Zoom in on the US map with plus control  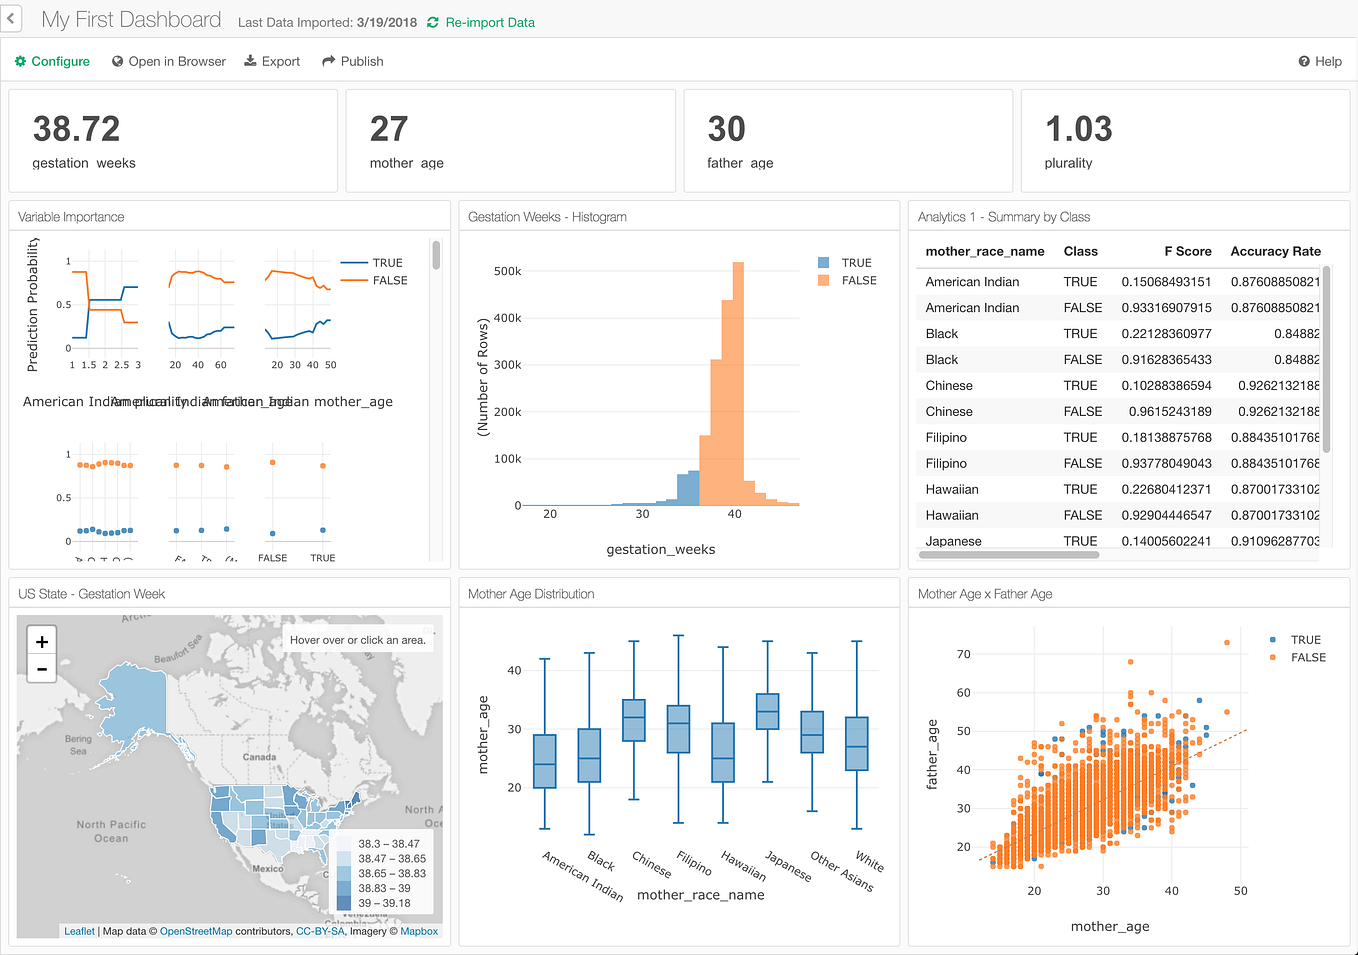[x=41, y=640]
